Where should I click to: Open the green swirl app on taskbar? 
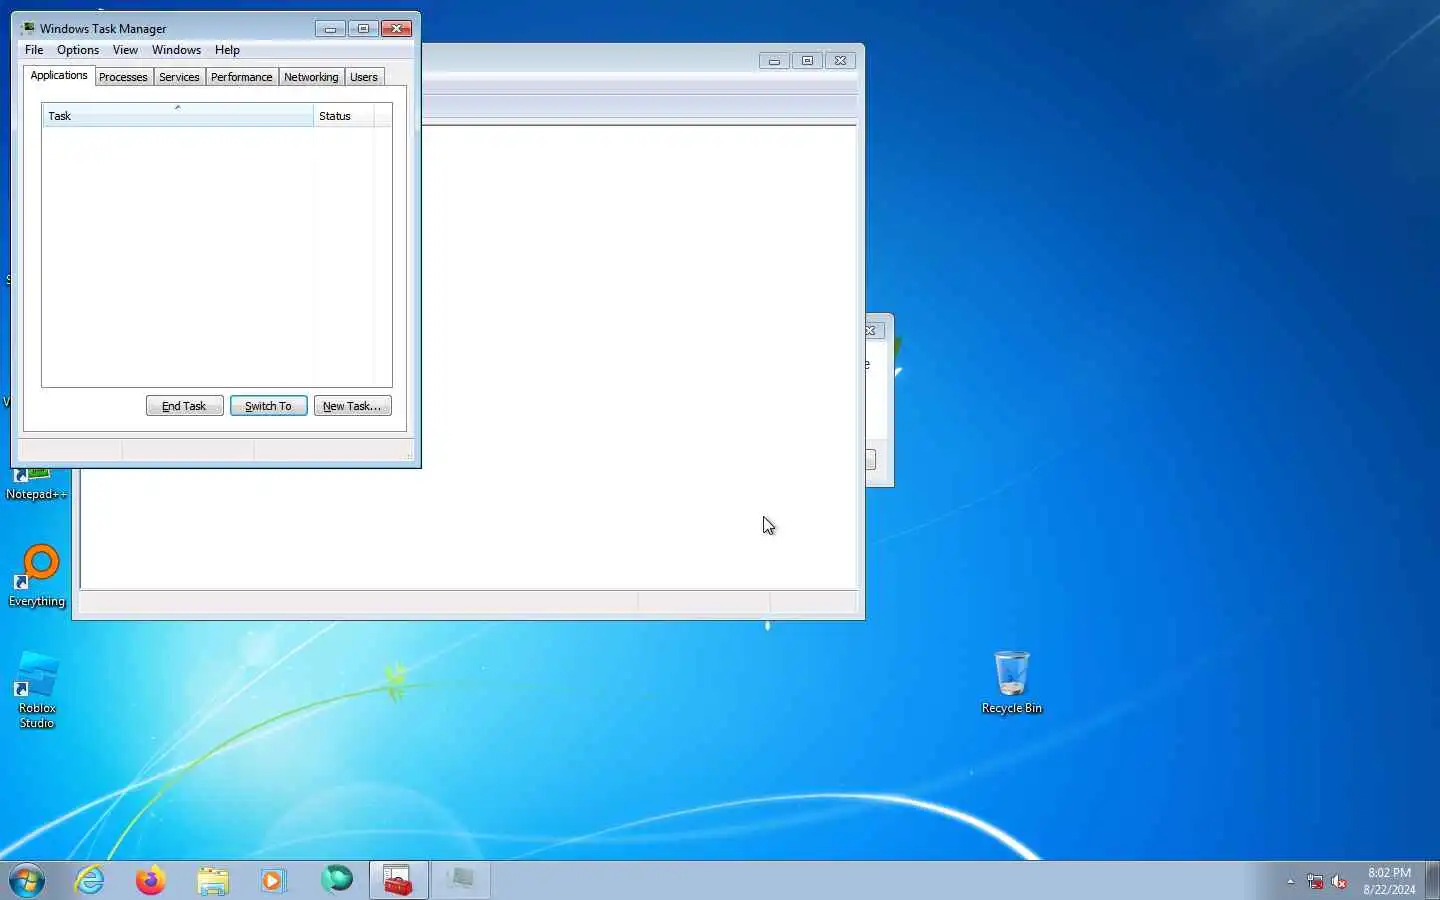tap(336, 879)
